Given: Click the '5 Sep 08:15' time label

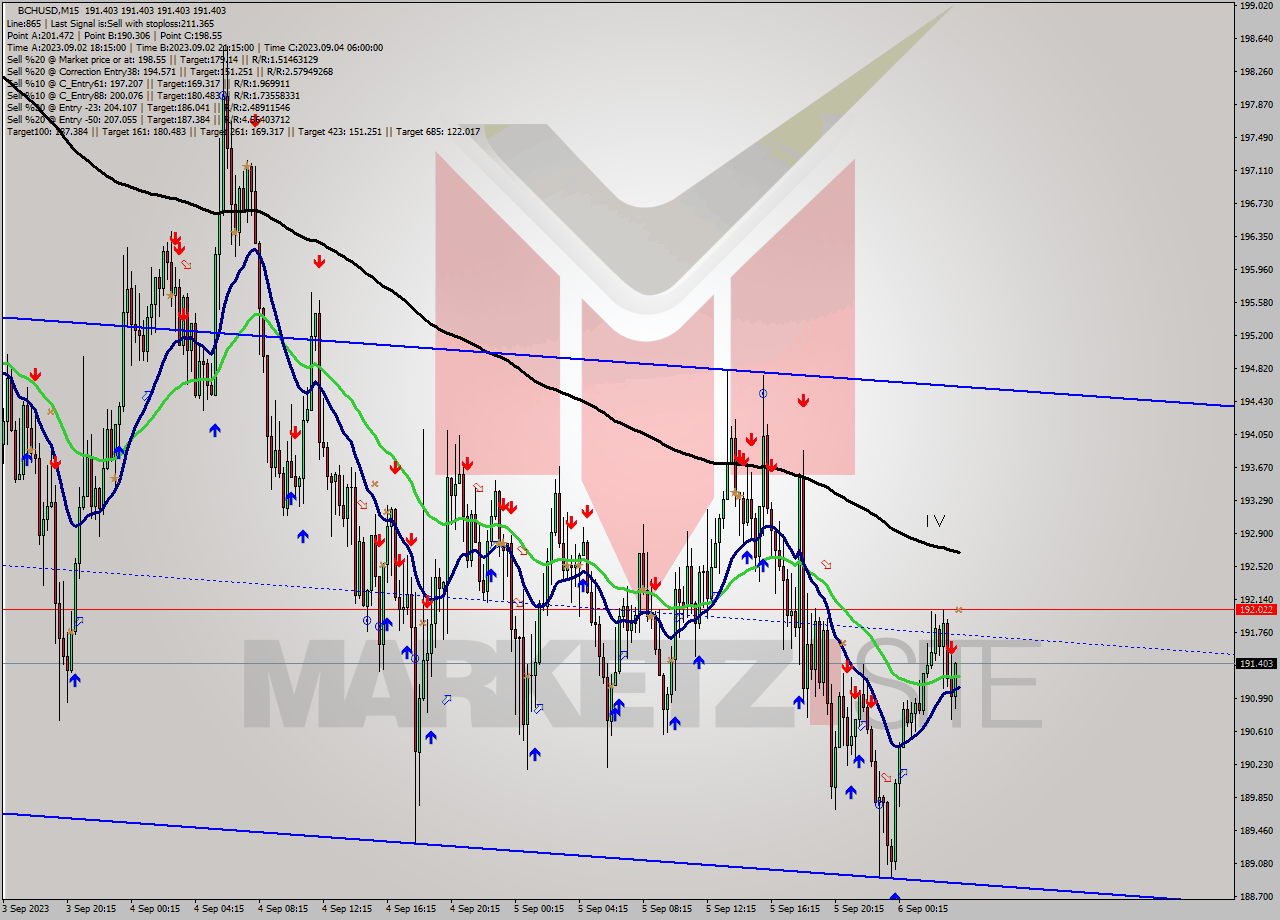Looking at the screenshot, I should click(668, 909).
